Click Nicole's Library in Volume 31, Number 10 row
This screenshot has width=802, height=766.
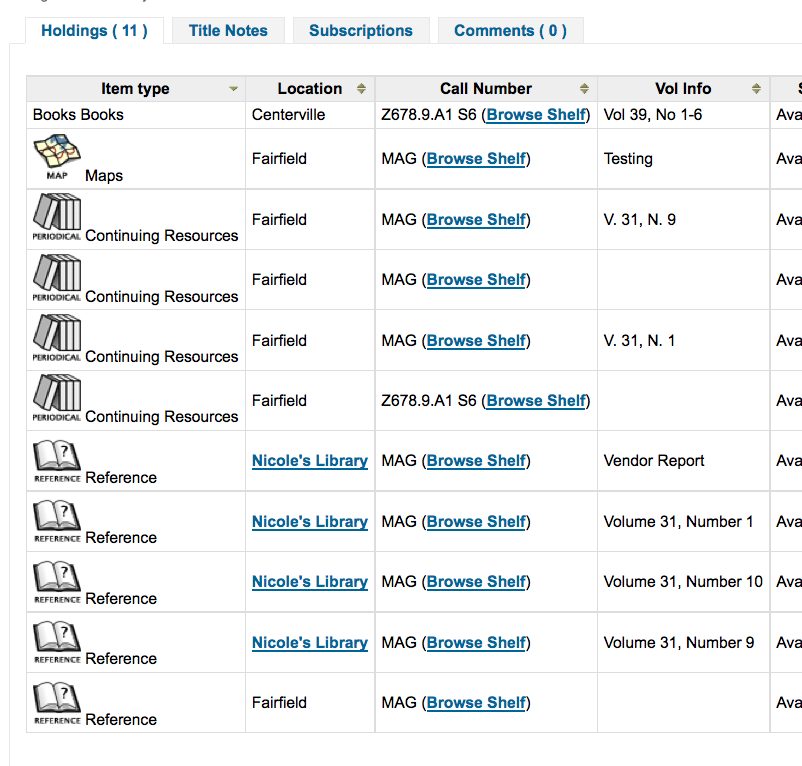pyautogui.click(x=310, y=582)
